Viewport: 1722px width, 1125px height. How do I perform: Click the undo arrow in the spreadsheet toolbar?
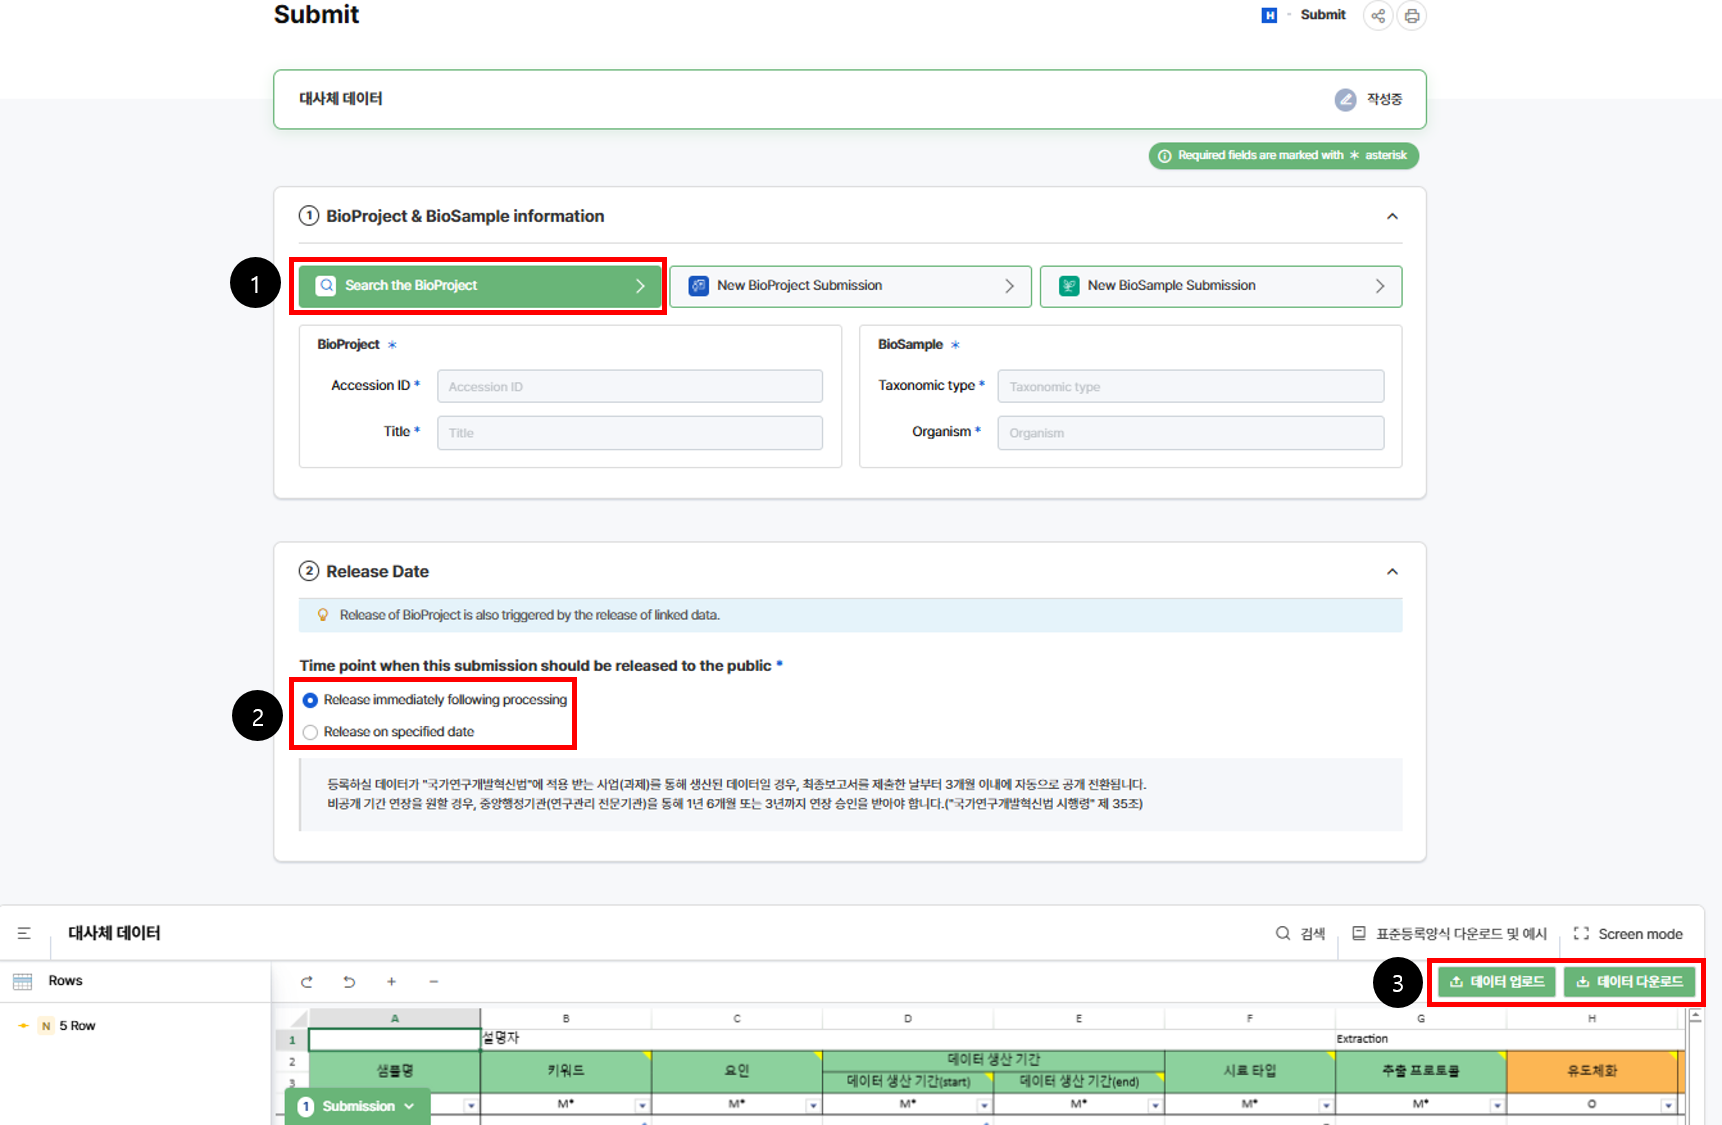349,982
